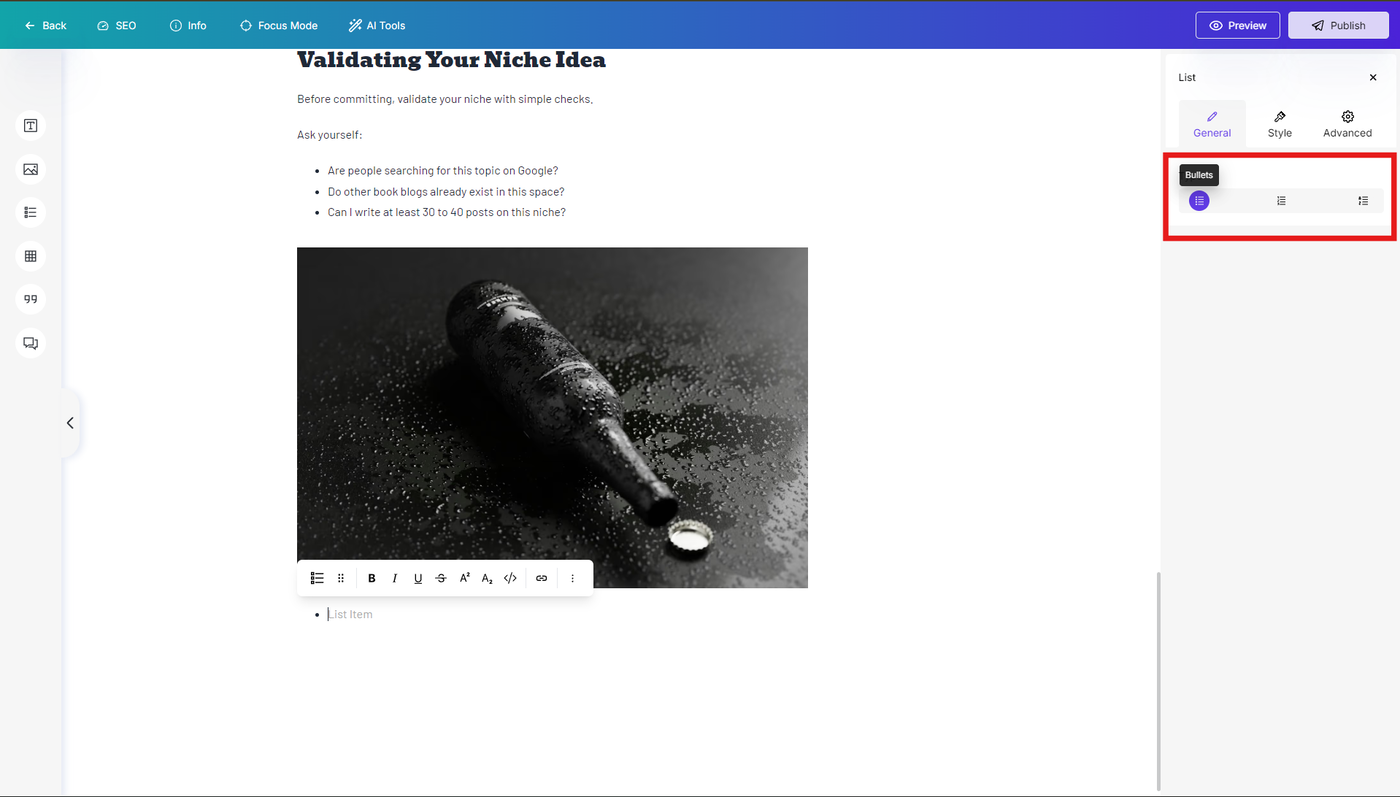Apply superscript formatting icon
This screenshot has width=1400, height=797.
pos(465,578)
